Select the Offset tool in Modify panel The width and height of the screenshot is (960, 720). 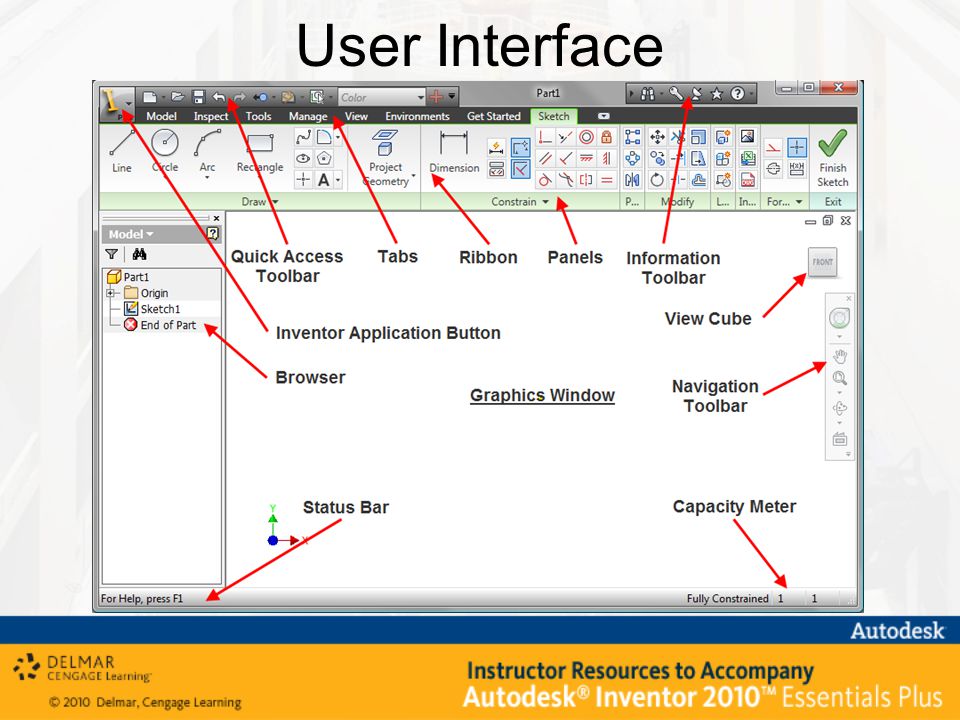coord(699,180)
